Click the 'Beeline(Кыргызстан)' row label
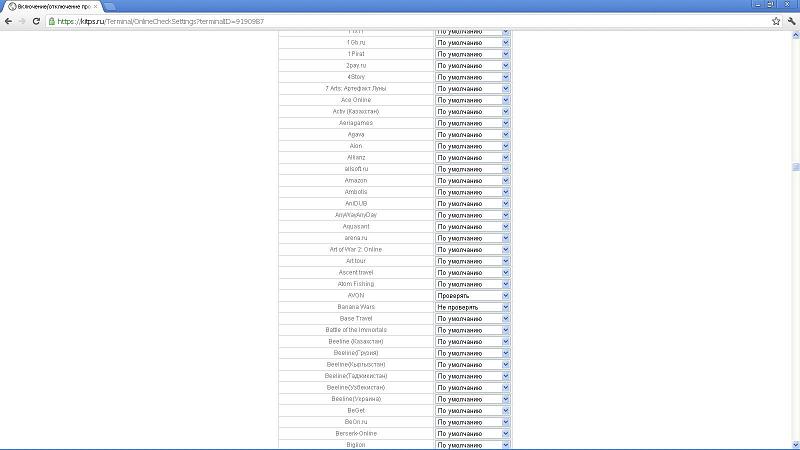The width and height of the screenshot is (800, 450). pyautogui.click(x=356, y=364)
